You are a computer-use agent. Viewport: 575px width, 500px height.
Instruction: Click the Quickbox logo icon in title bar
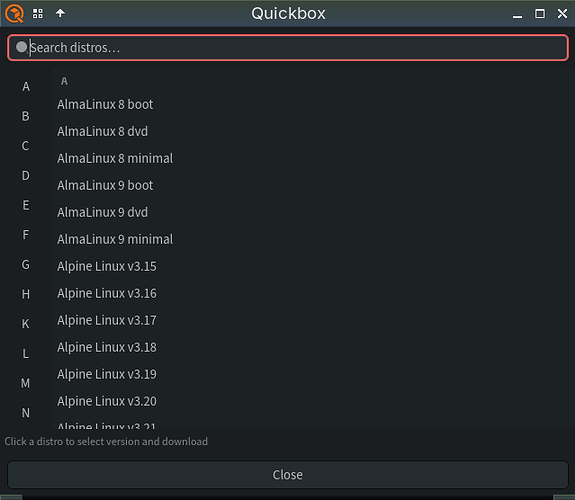pos(14,14)
